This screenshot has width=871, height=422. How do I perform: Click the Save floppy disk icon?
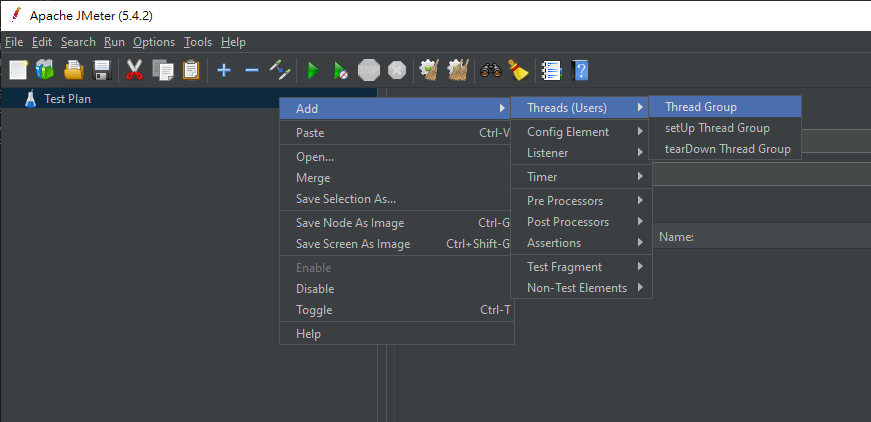point(102,71)
